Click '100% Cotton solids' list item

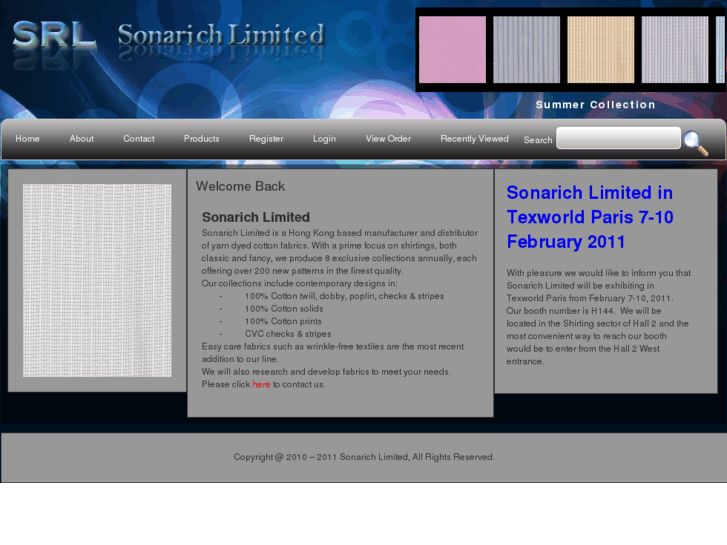pos(284,309)
